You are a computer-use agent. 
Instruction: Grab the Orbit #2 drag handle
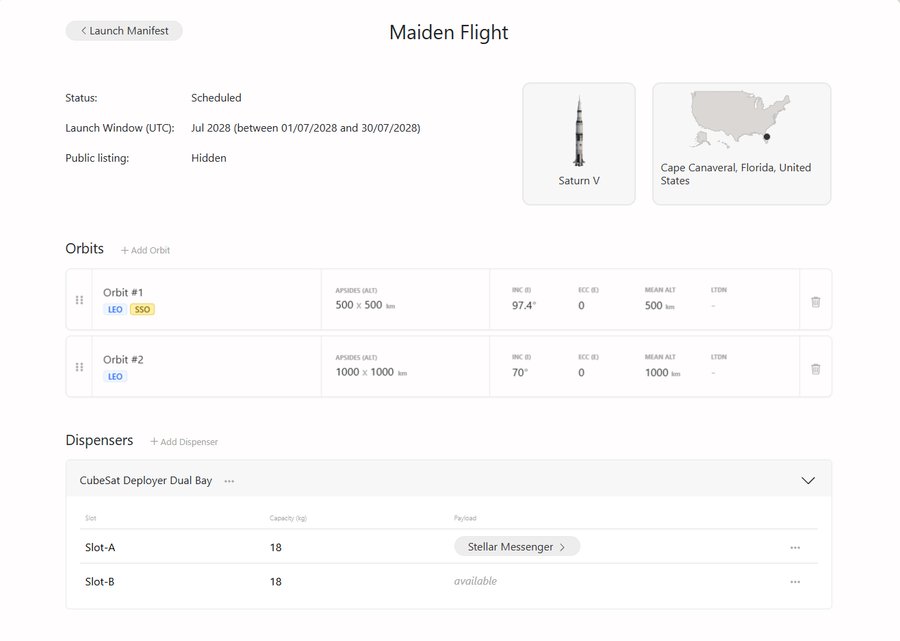click(x=79, y=367)
